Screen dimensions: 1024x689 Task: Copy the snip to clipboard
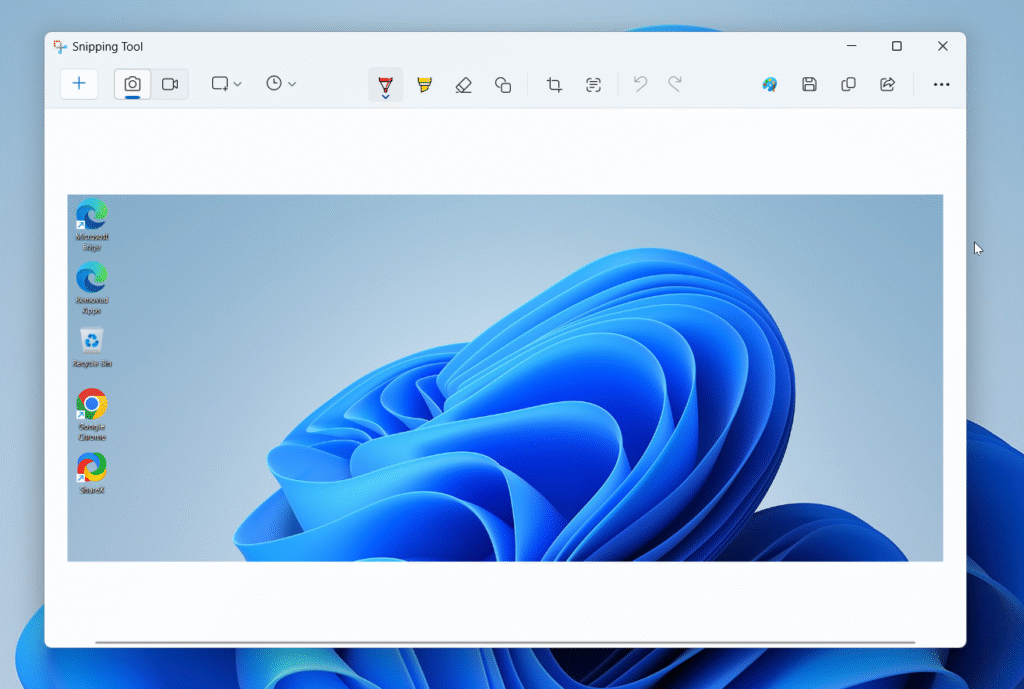click(x=848, y=85)
